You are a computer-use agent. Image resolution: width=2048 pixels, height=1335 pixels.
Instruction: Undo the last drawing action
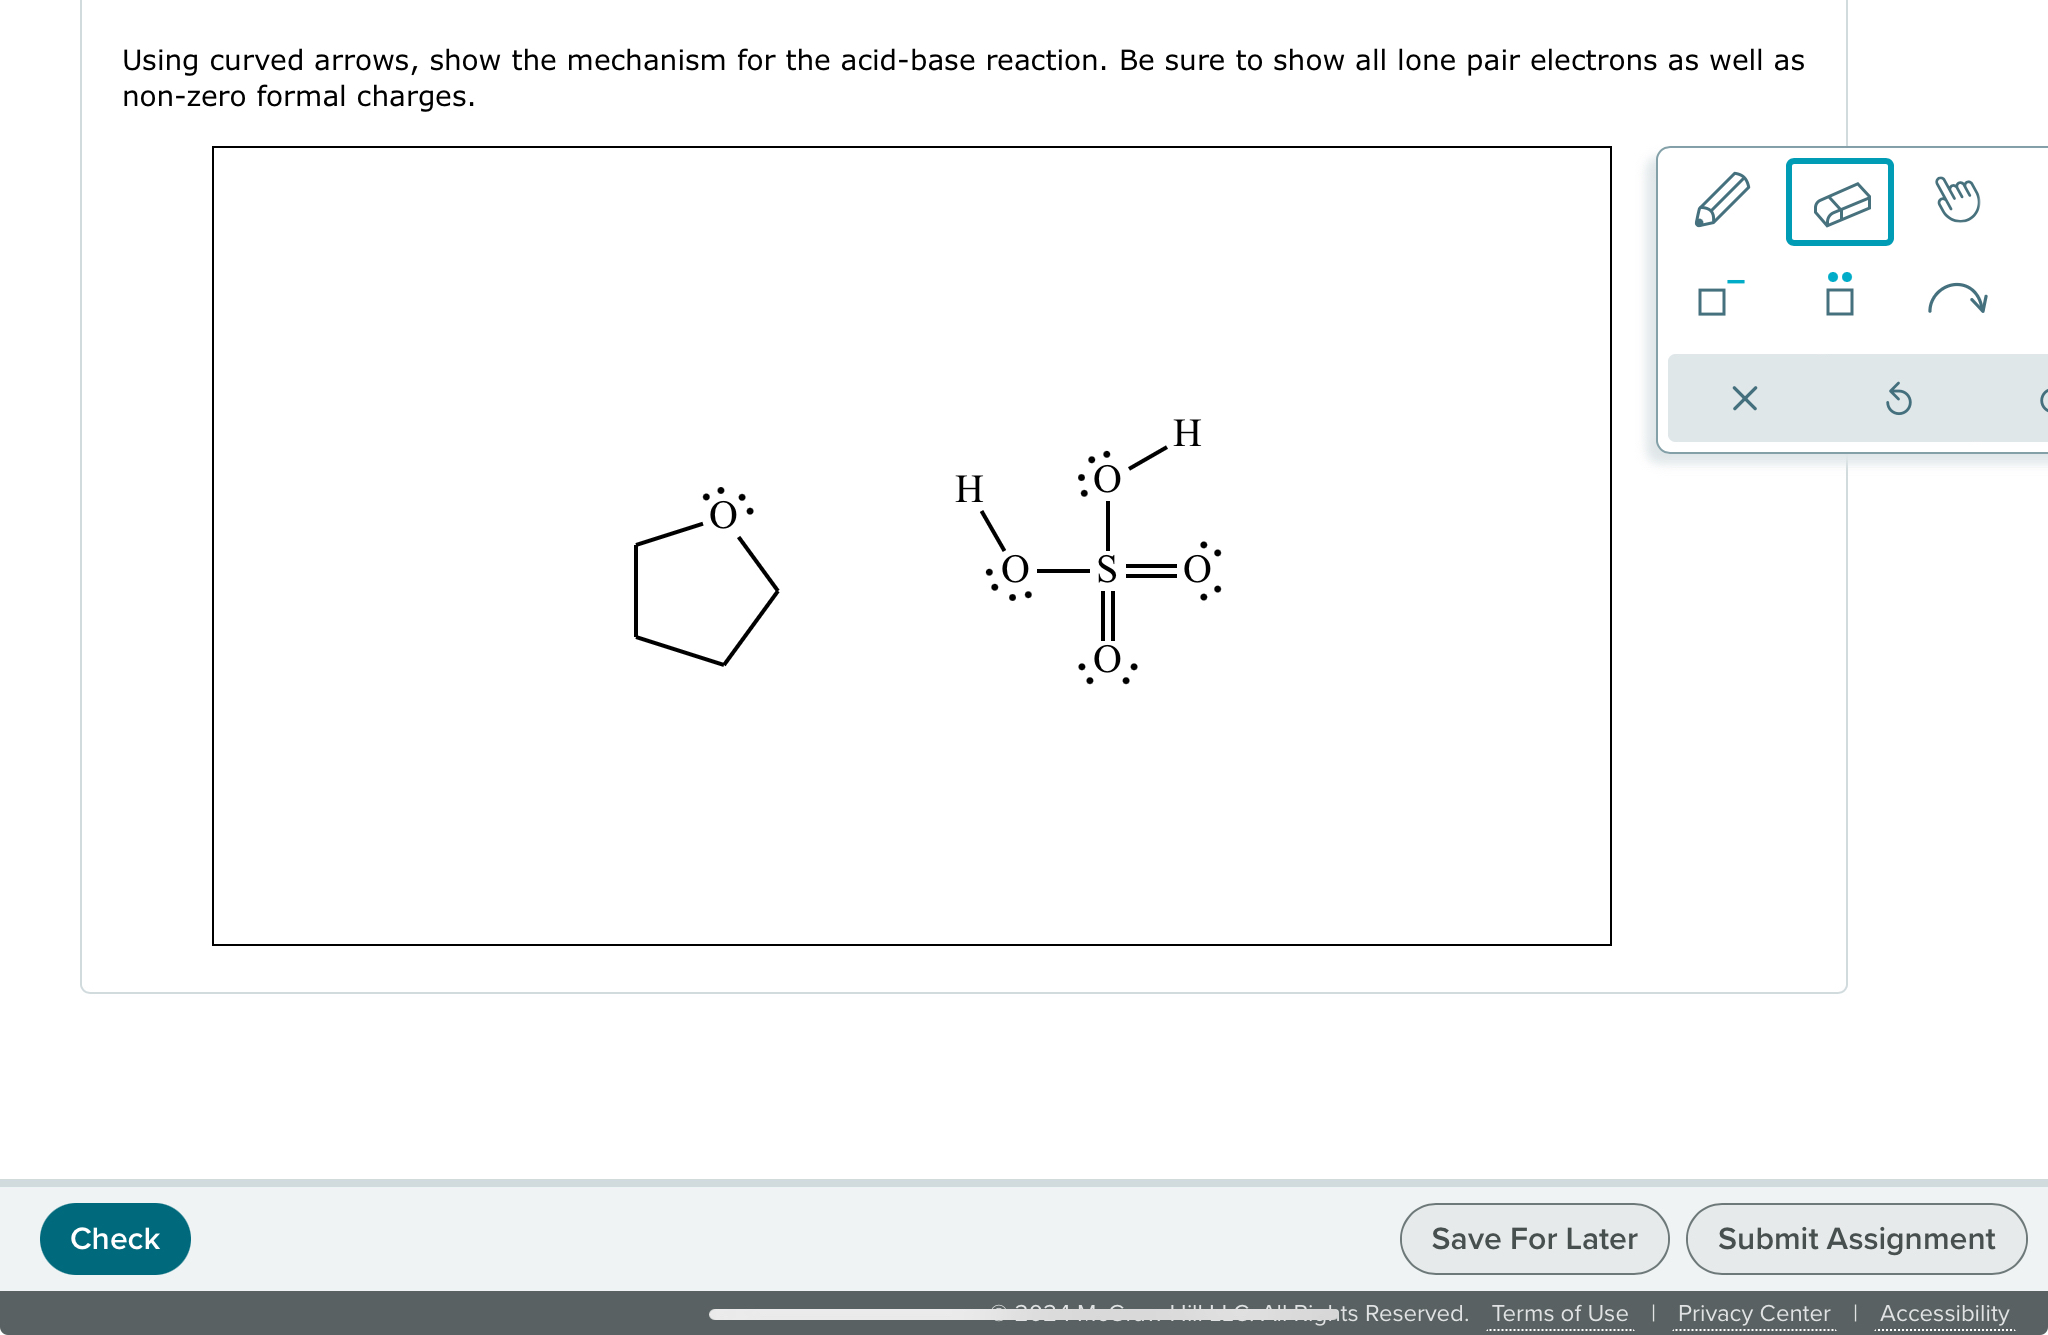[x=1898, y=398]
